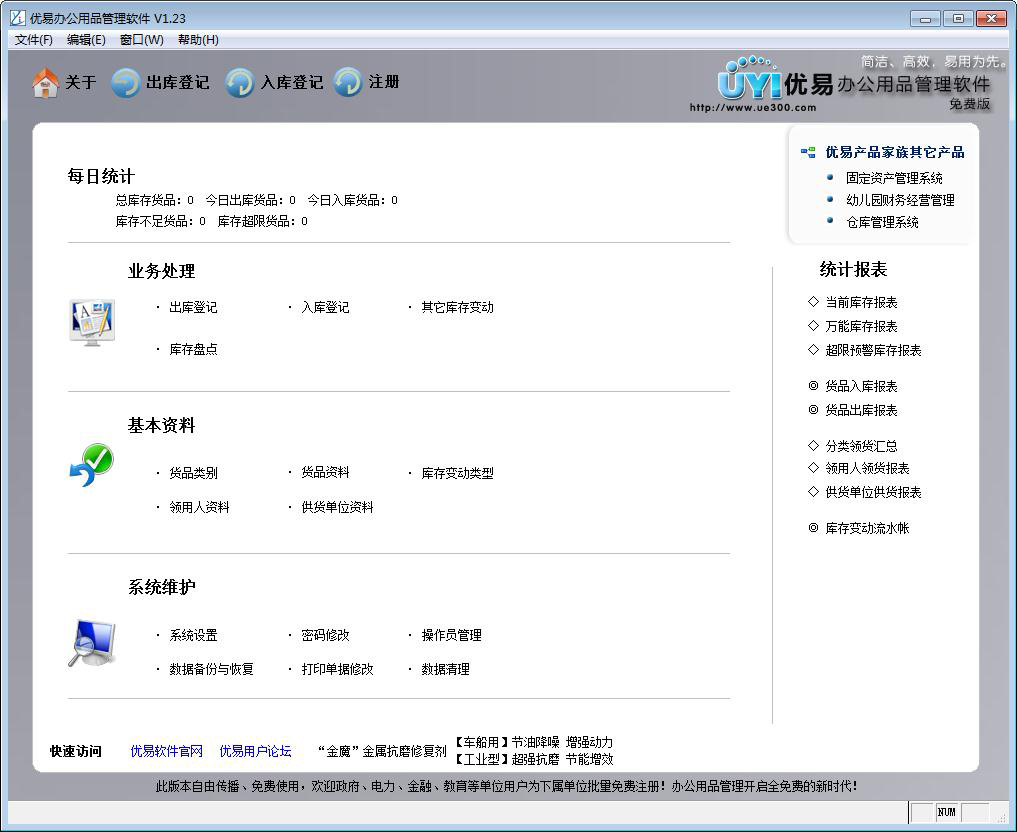Click the 今日出库货品: 0 statistic
The image size is (1017, 832).
pos(250,200)
